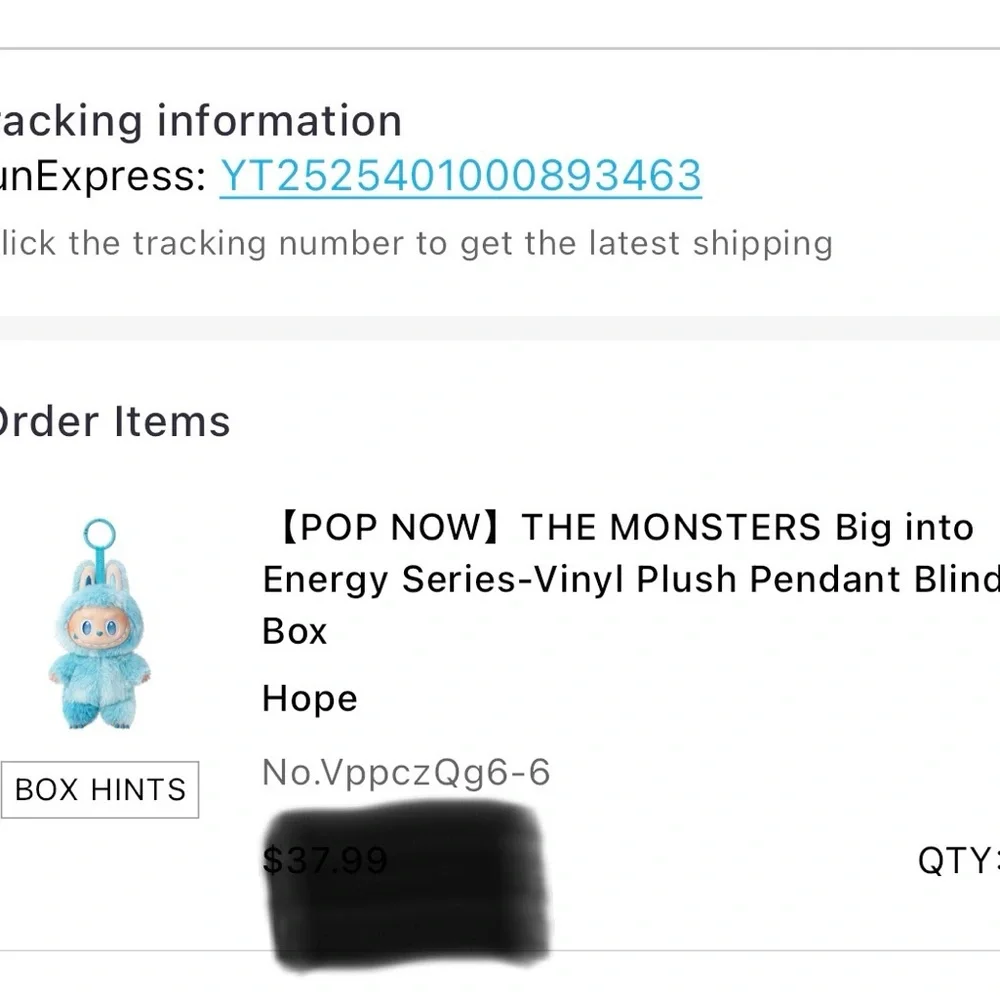Select the "Hope" variant label
This screenshot has height=1000, width=1000.
point(309,699)
